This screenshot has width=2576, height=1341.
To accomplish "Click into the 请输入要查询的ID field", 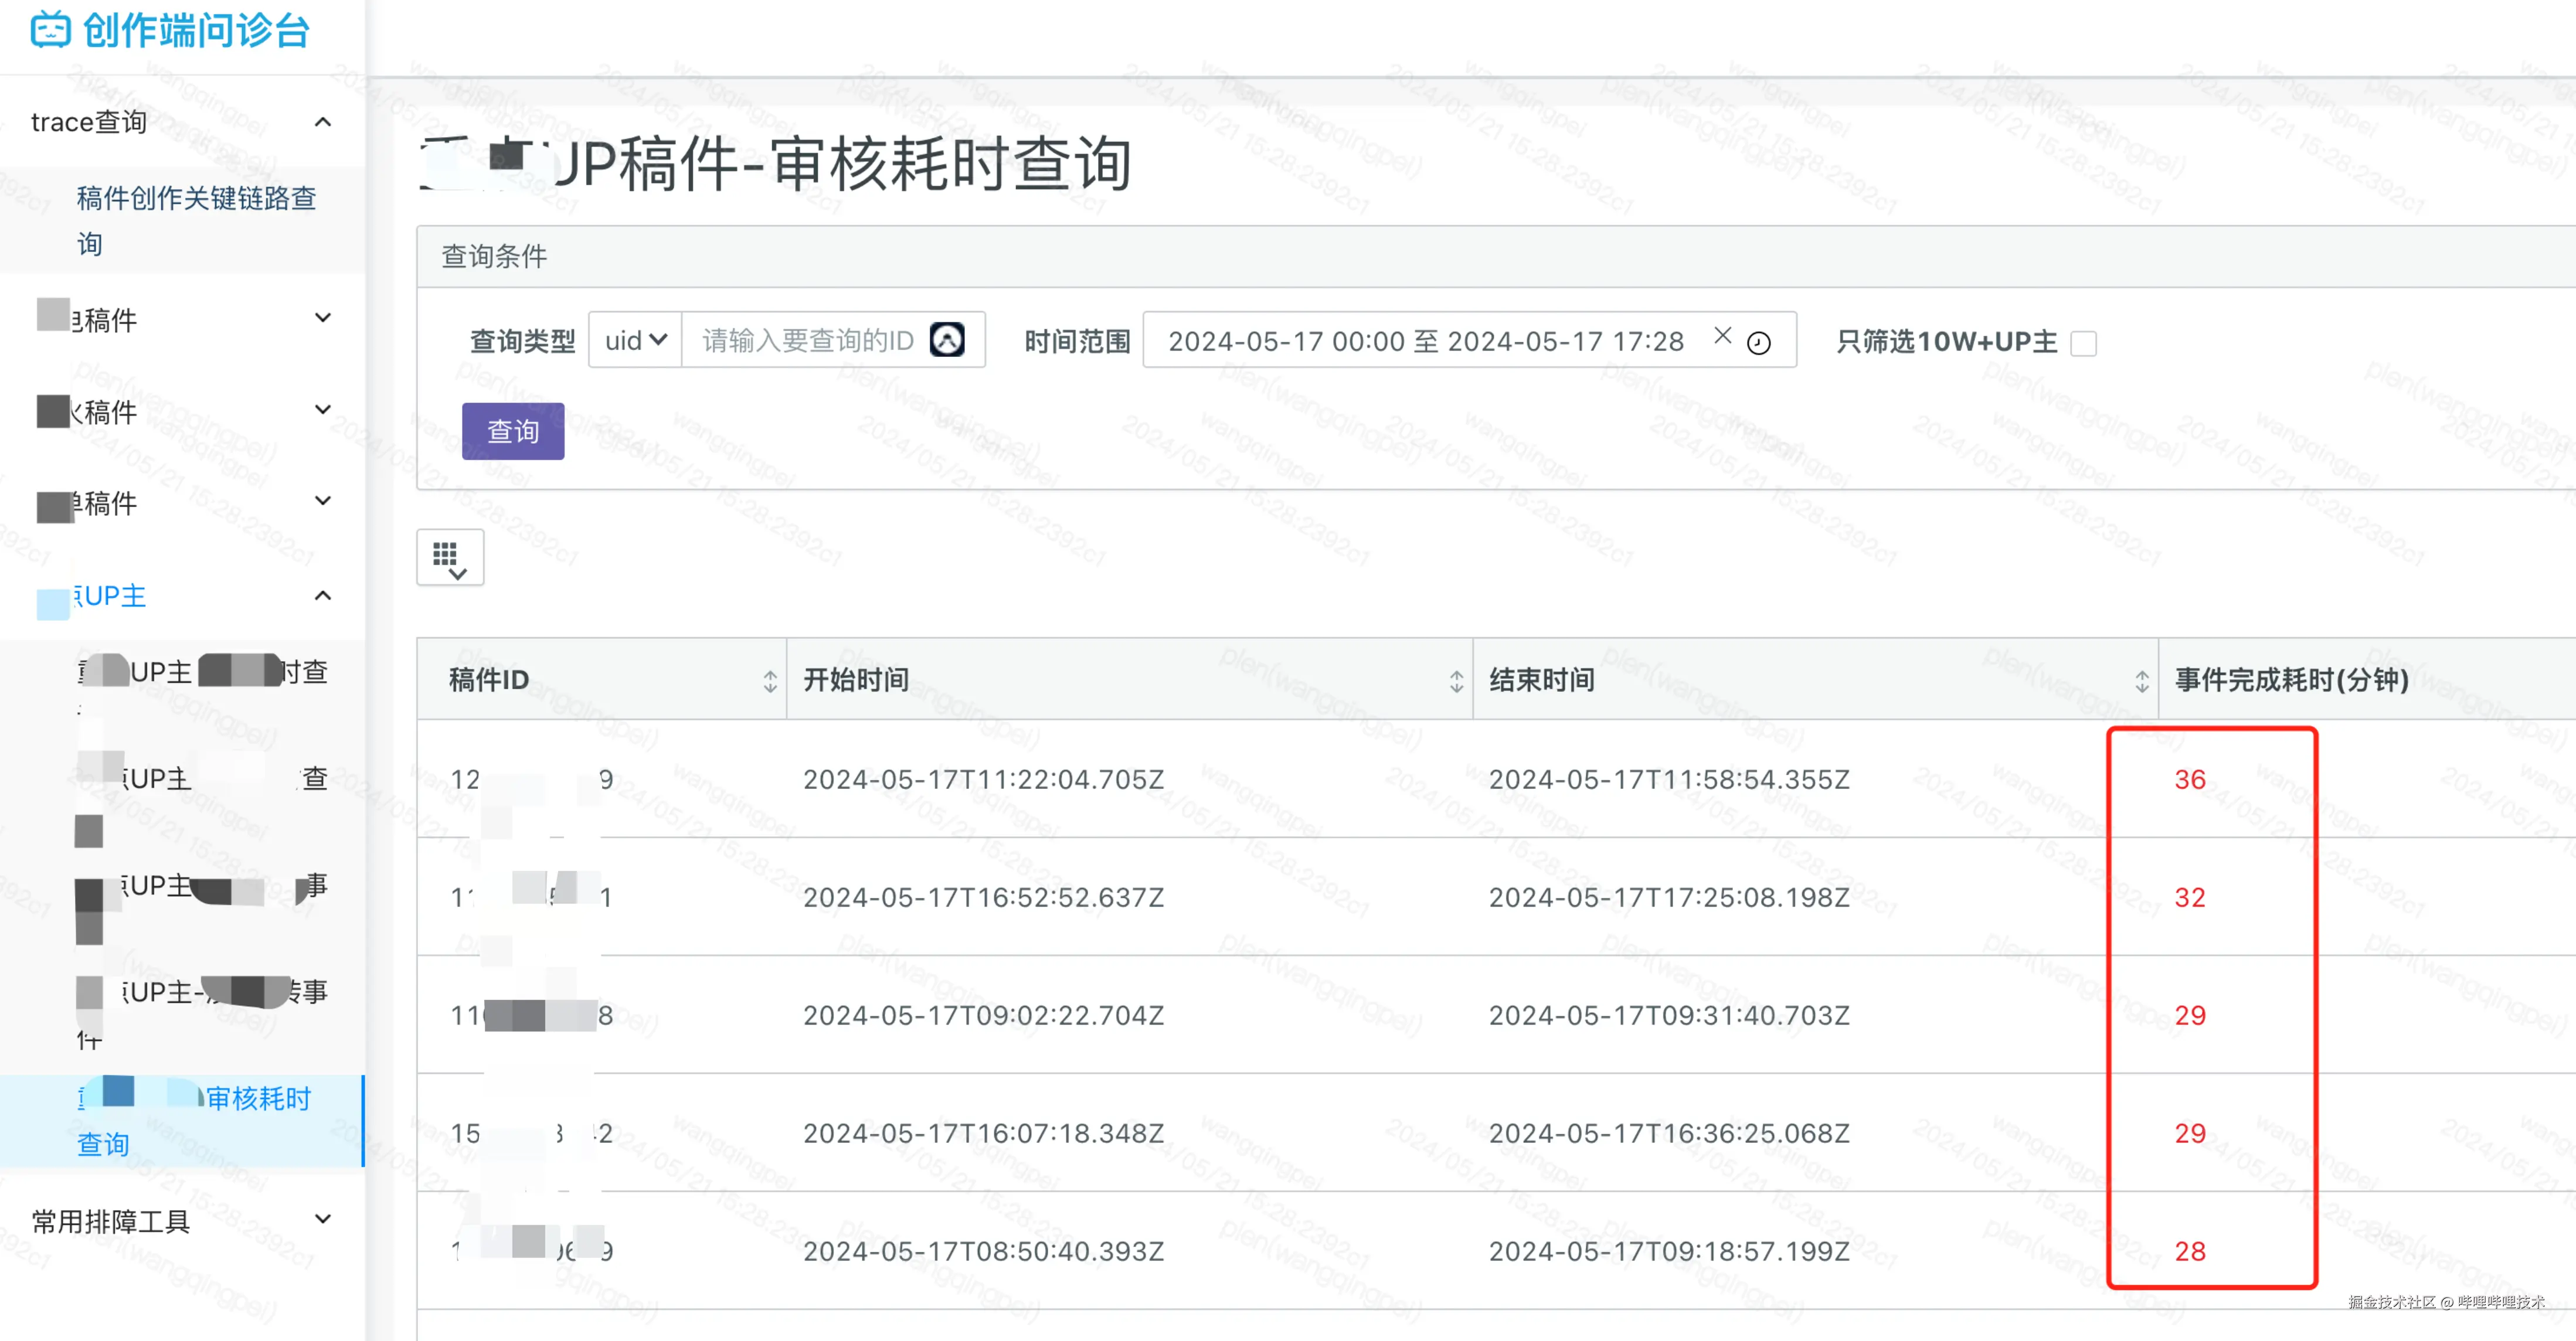I will point(808,341).
